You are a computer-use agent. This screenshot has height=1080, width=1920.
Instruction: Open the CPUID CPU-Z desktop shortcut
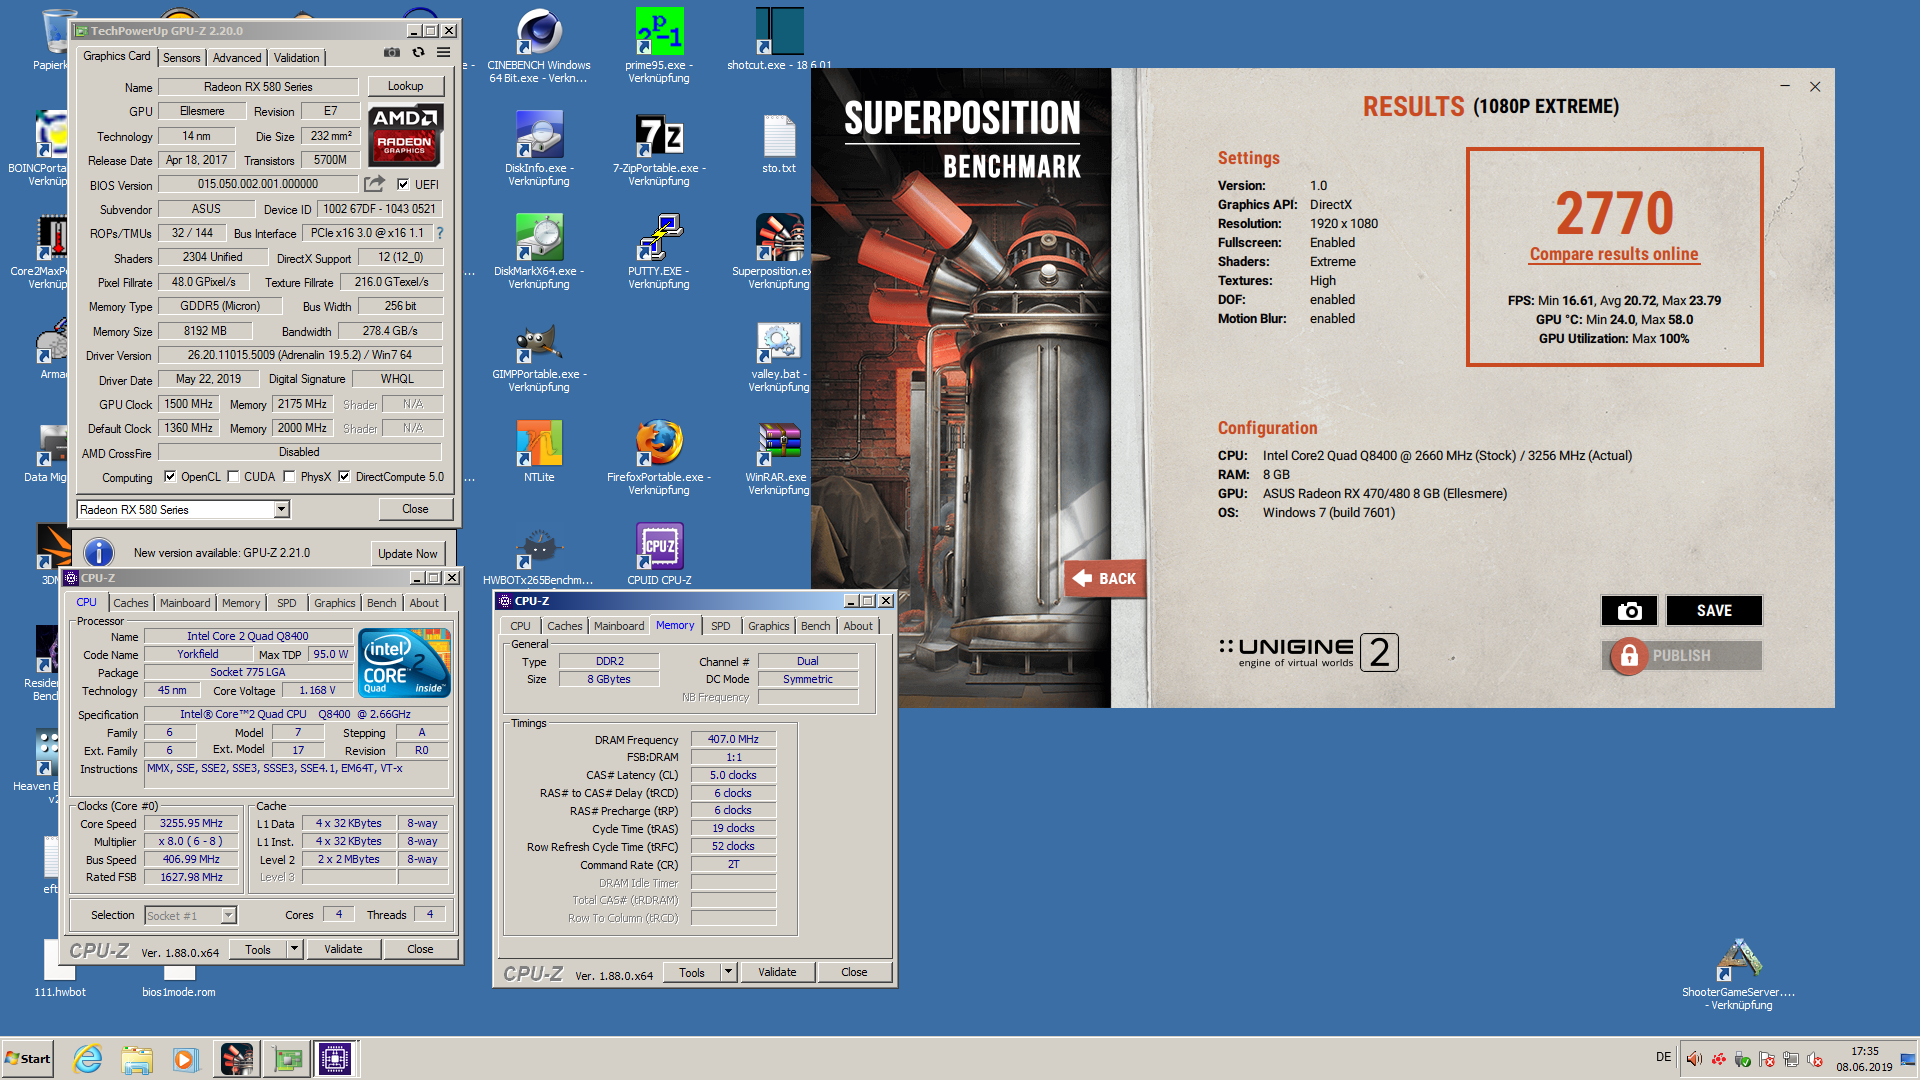(x=659, y=553)
